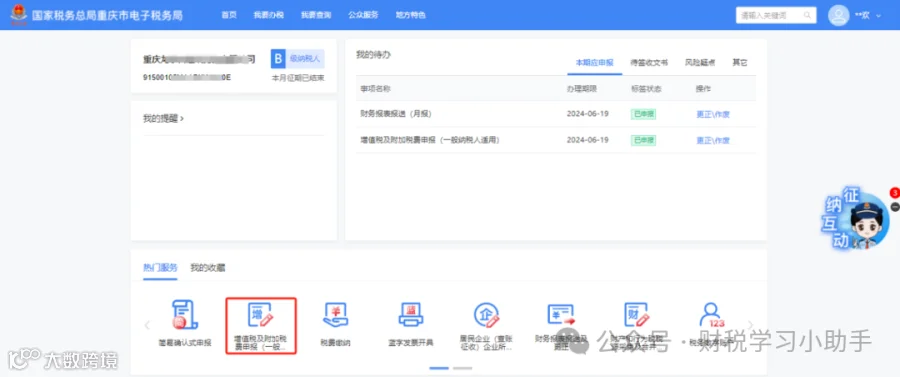Screen dimensions: 900x377
Task: Click the user avatar icon
Action: click(x=838, y=15)
